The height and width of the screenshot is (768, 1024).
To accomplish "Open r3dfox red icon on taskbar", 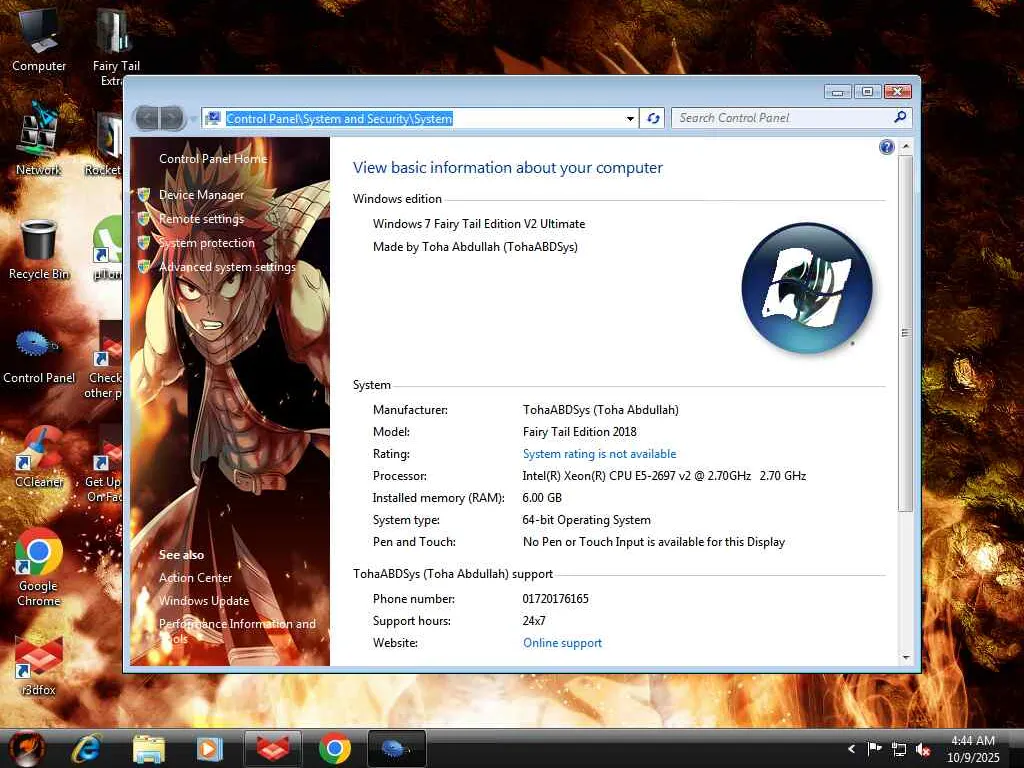I will pyautogui.click(x=273, y=748).
